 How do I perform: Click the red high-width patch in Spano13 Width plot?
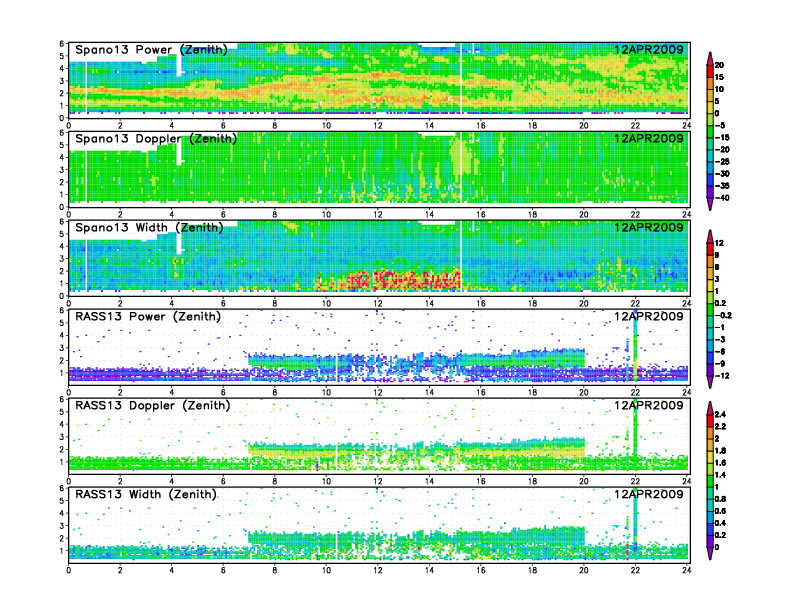point(404,280)
